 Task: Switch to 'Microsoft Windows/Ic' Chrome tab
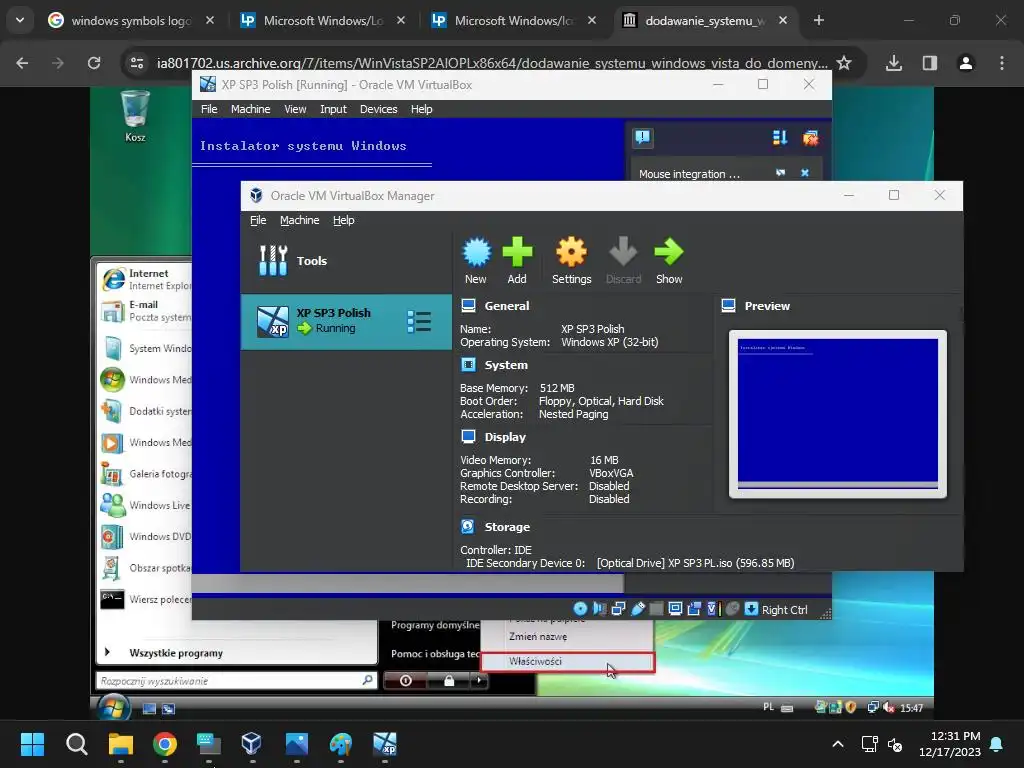click(514, 20)
